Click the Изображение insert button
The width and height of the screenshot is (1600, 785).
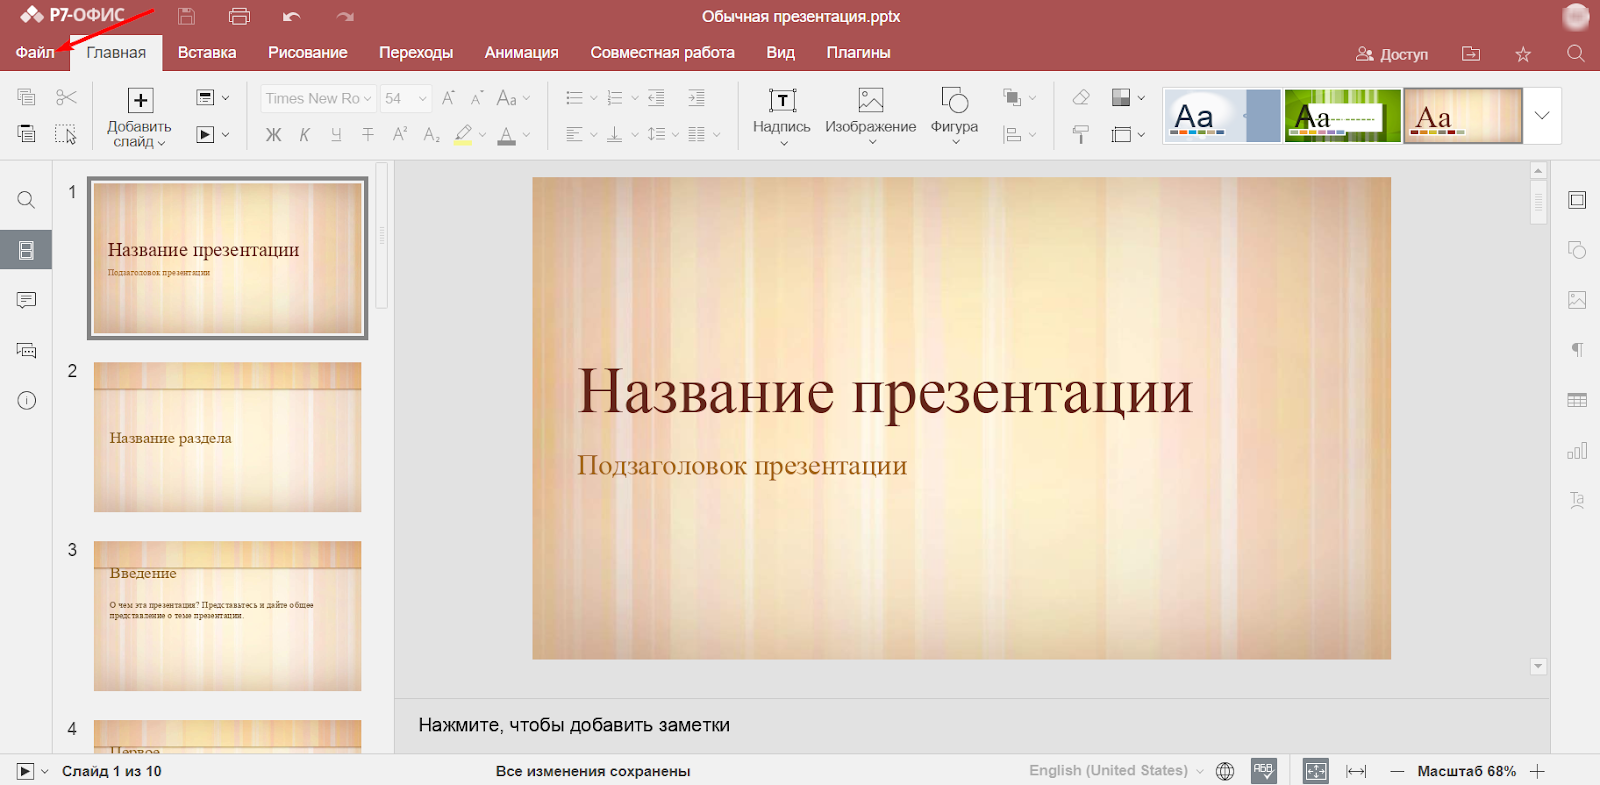tap(870, 117)
